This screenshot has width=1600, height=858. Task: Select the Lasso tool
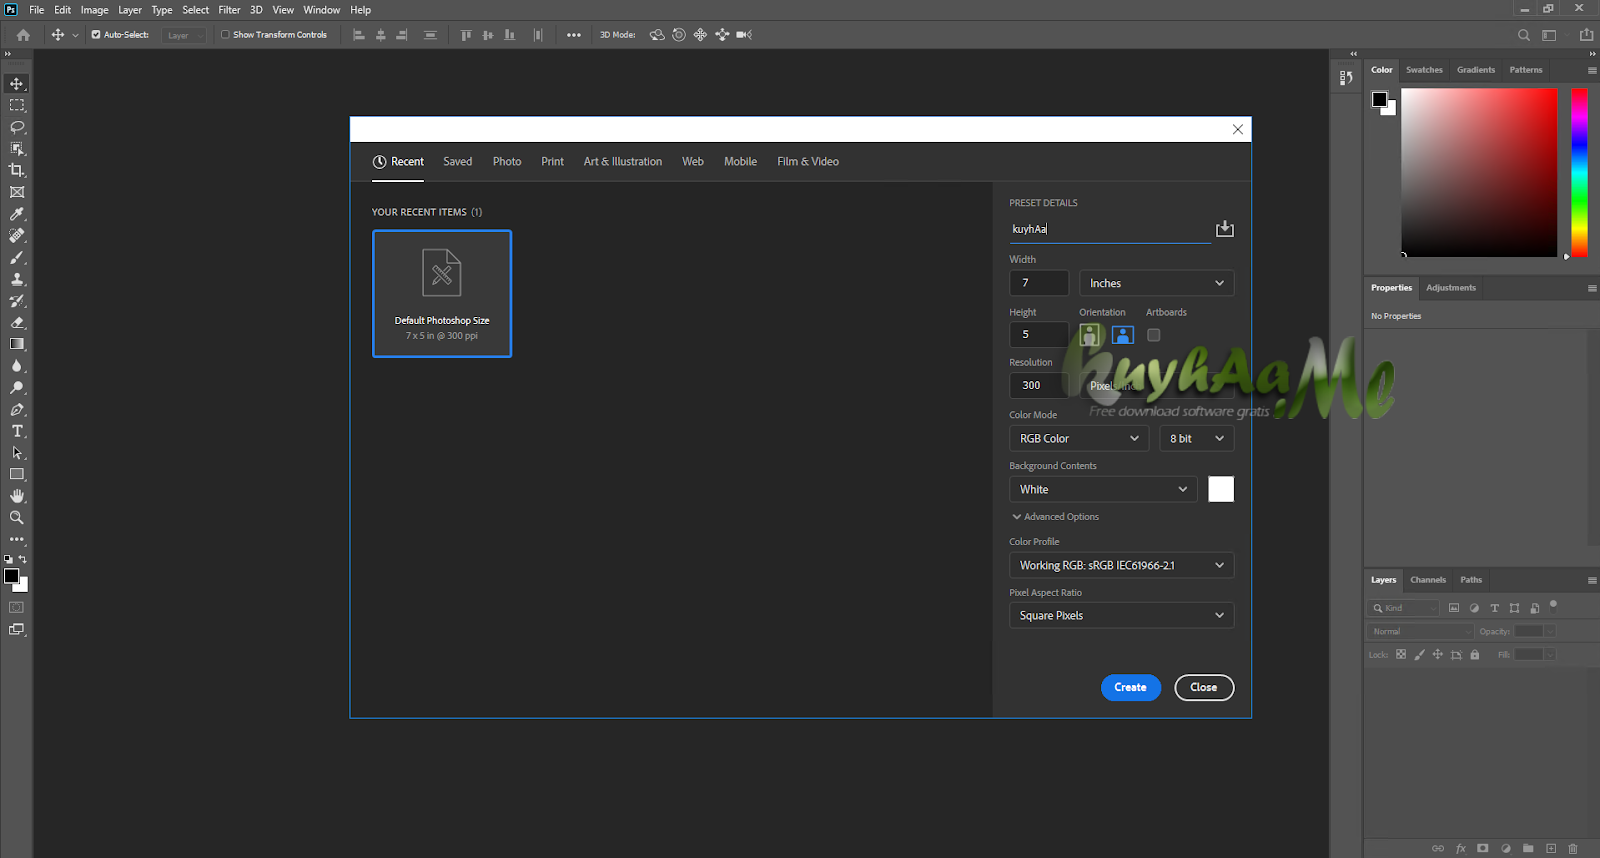click(17, 127)
